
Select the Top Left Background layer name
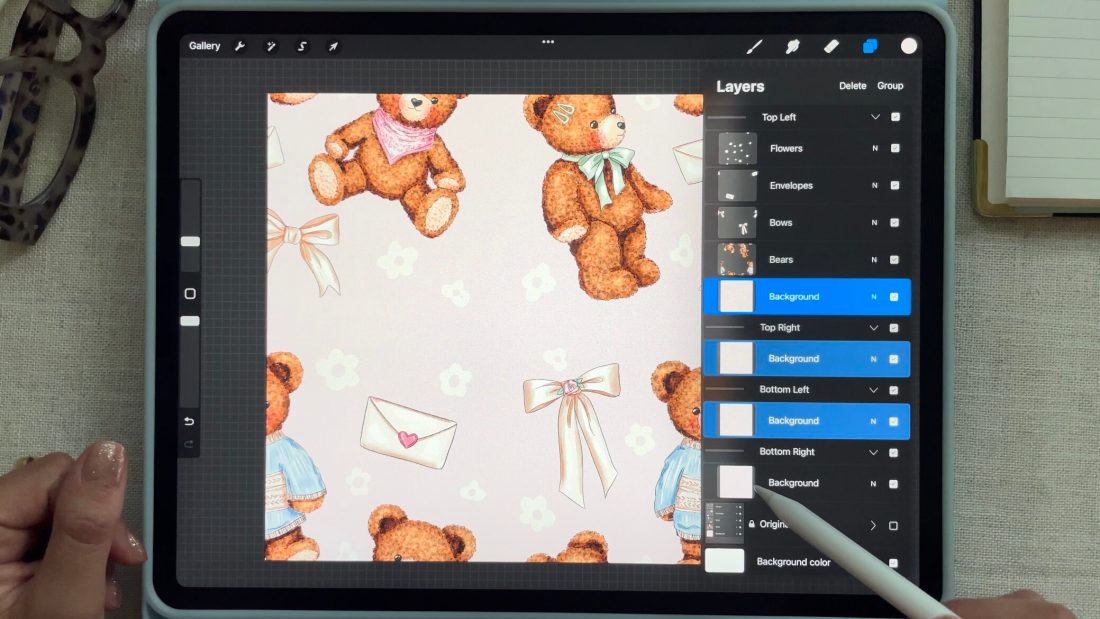pos(793,297)
